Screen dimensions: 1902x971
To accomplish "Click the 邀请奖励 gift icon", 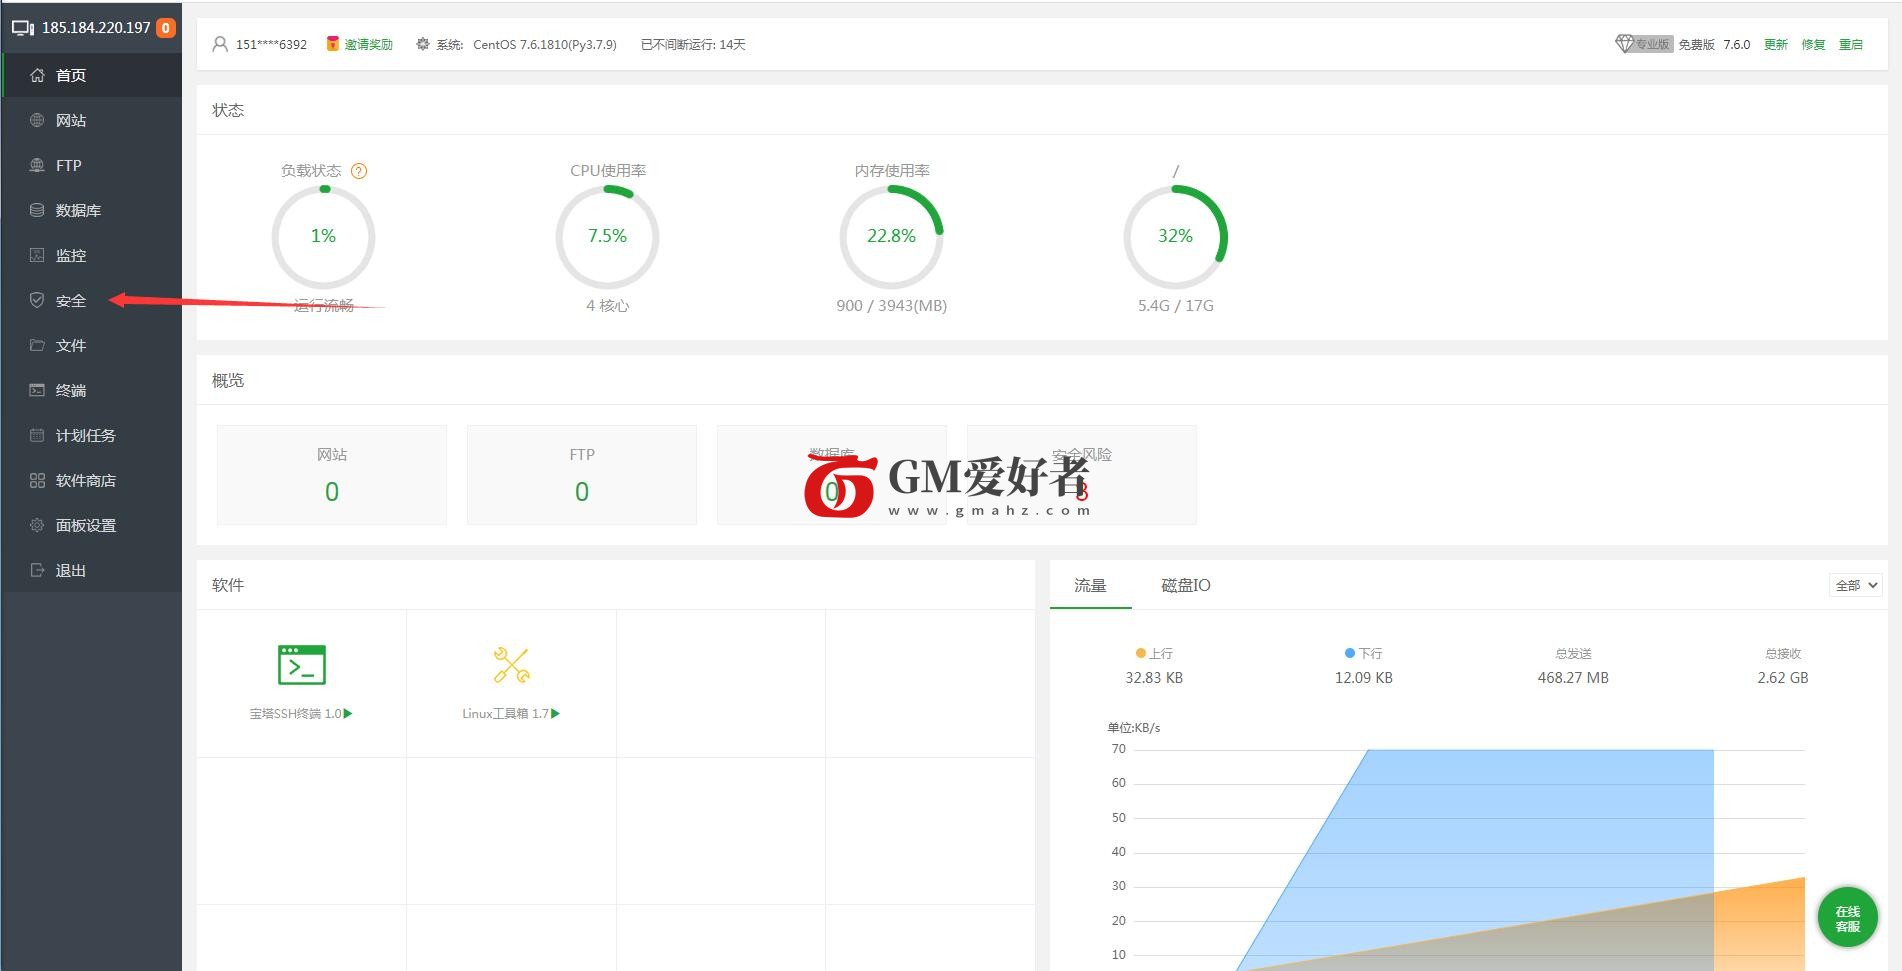I will [x=332, y=44].
